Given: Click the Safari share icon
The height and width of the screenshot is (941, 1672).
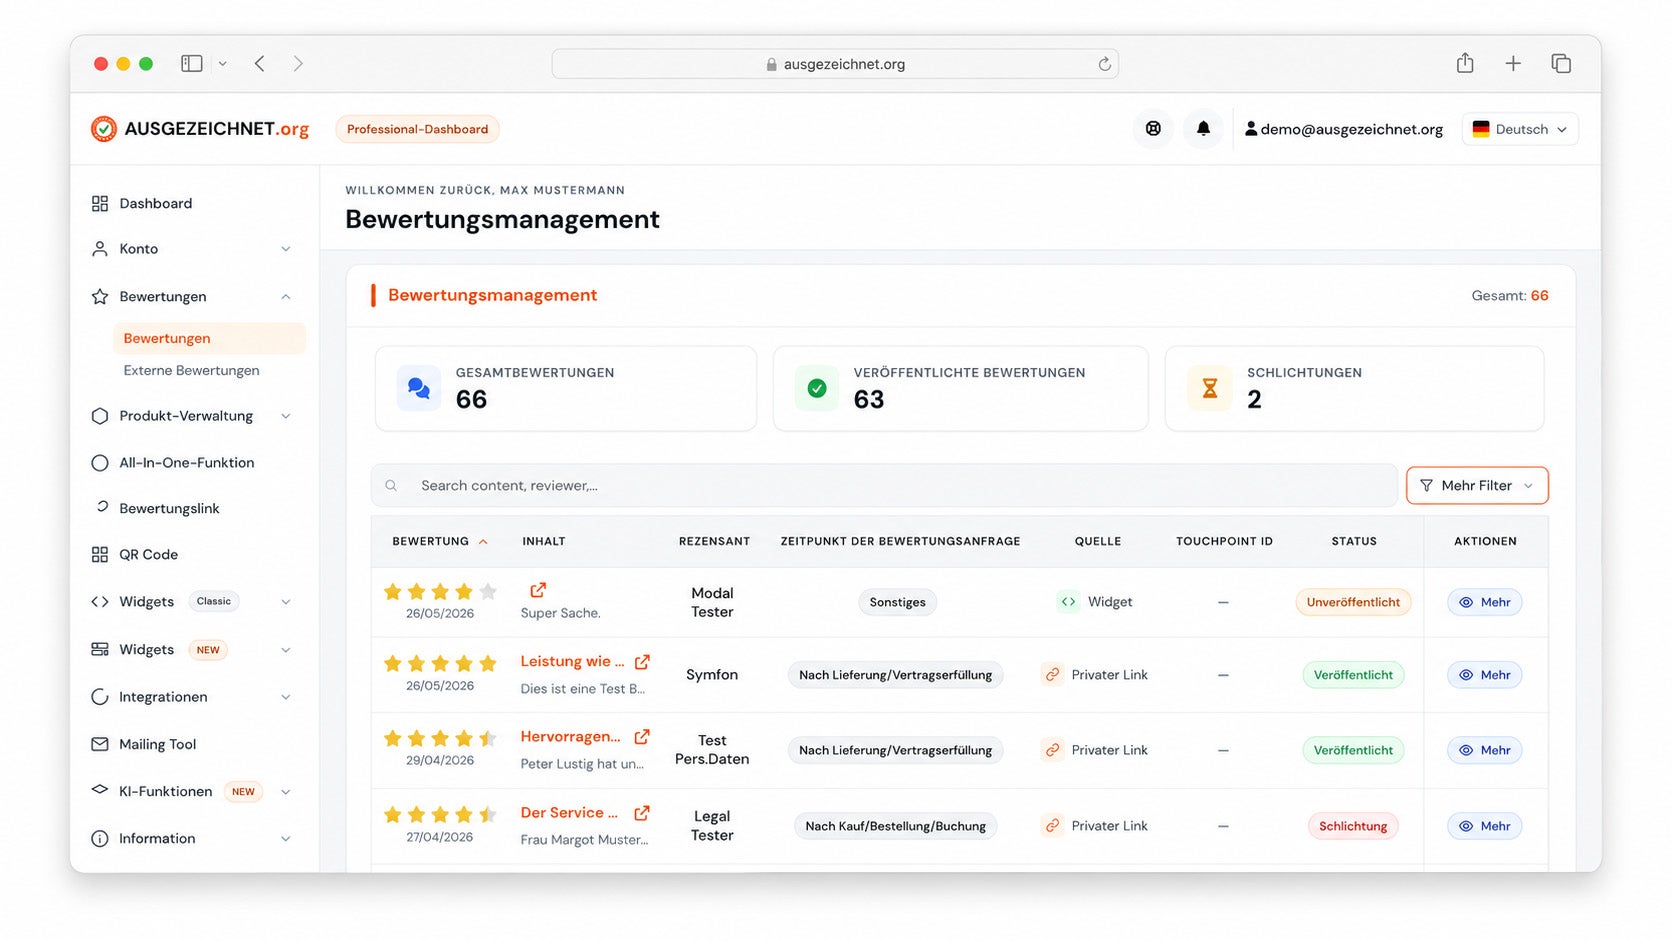Looking at the screenshot, I should click(x=1465, y=63).
